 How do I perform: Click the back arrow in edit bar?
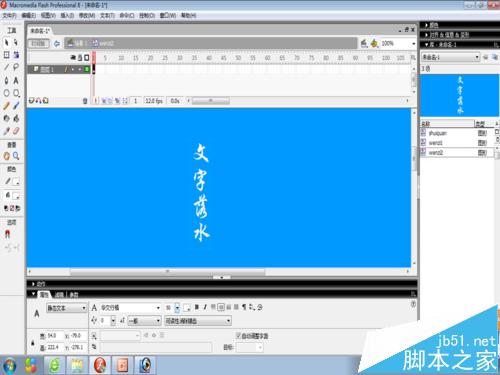tap(57, 43)
